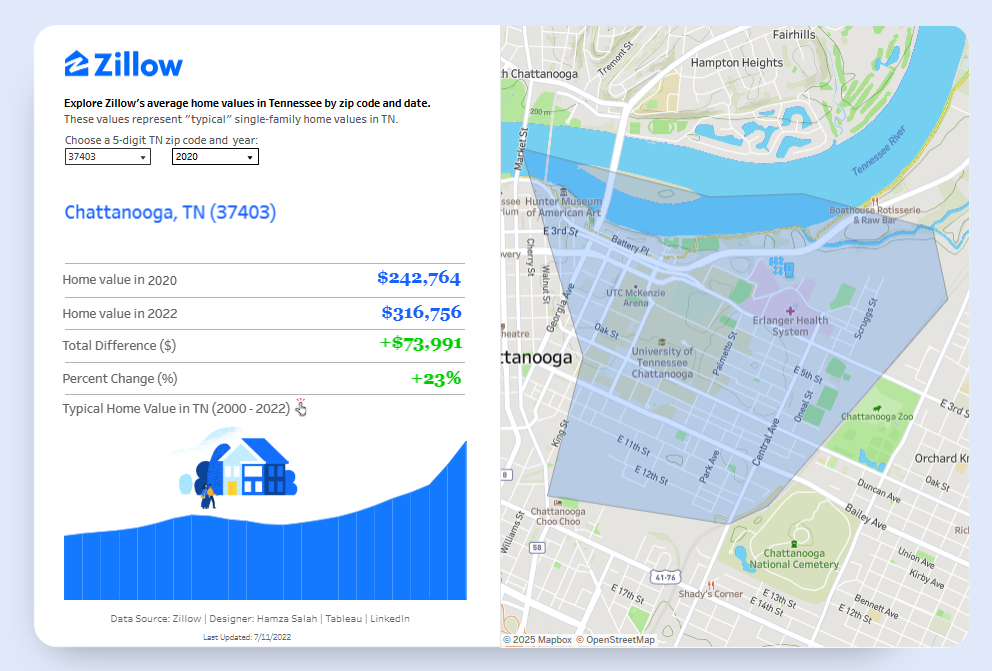
Task: Click the Chattanooga National Cemetery marker
Action: pos(794,543)
